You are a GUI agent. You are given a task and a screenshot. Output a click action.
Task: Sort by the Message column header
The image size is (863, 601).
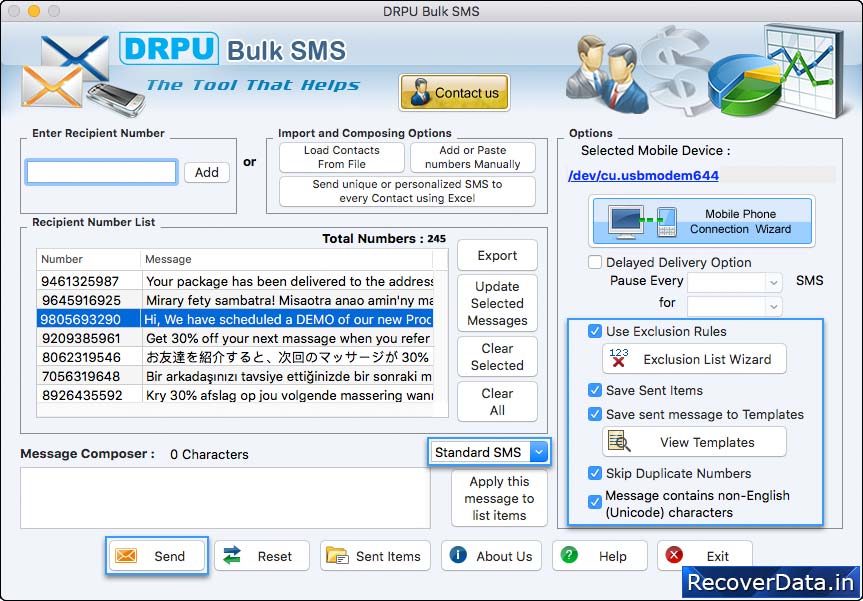(287, 259)
